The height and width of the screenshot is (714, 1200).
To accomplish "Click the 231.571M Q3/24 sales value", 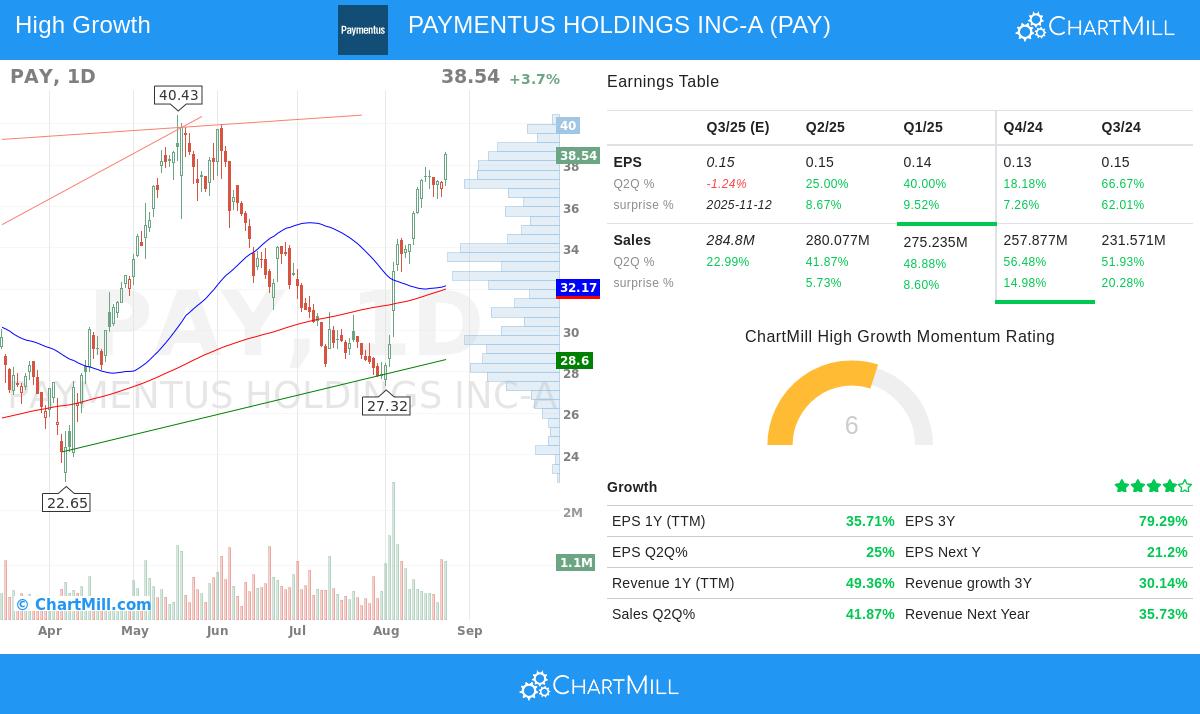I will 1134,240.
